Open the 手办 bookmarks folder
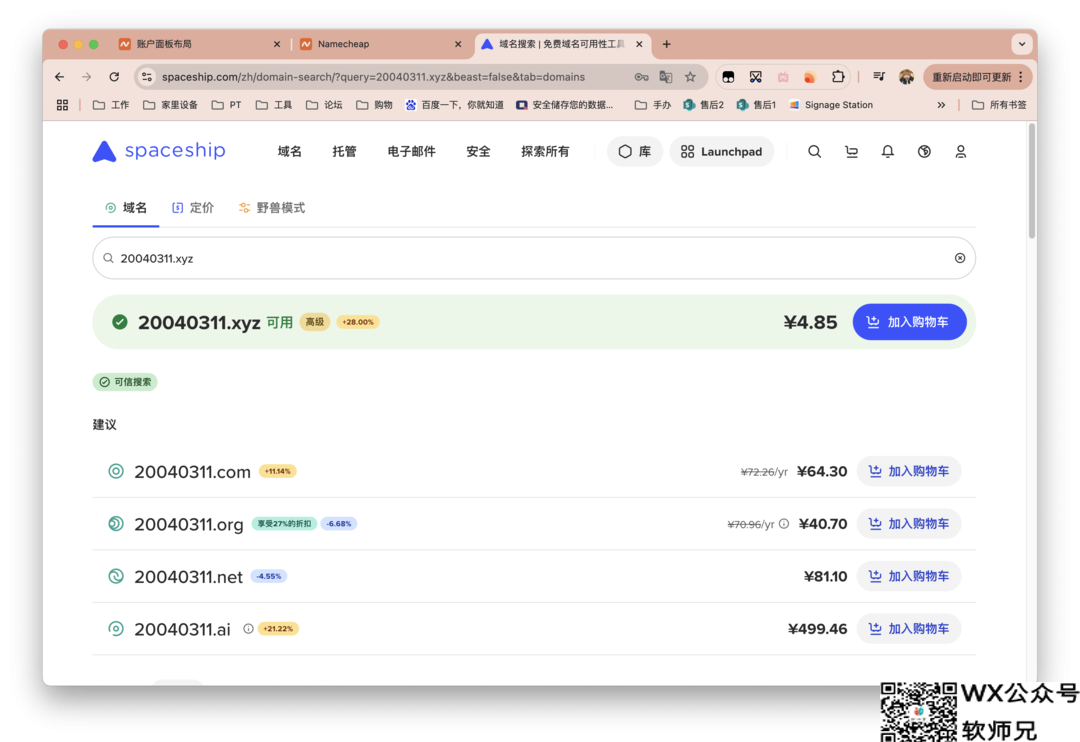This screenshot has height=742, width=1080. click(653, 105)
